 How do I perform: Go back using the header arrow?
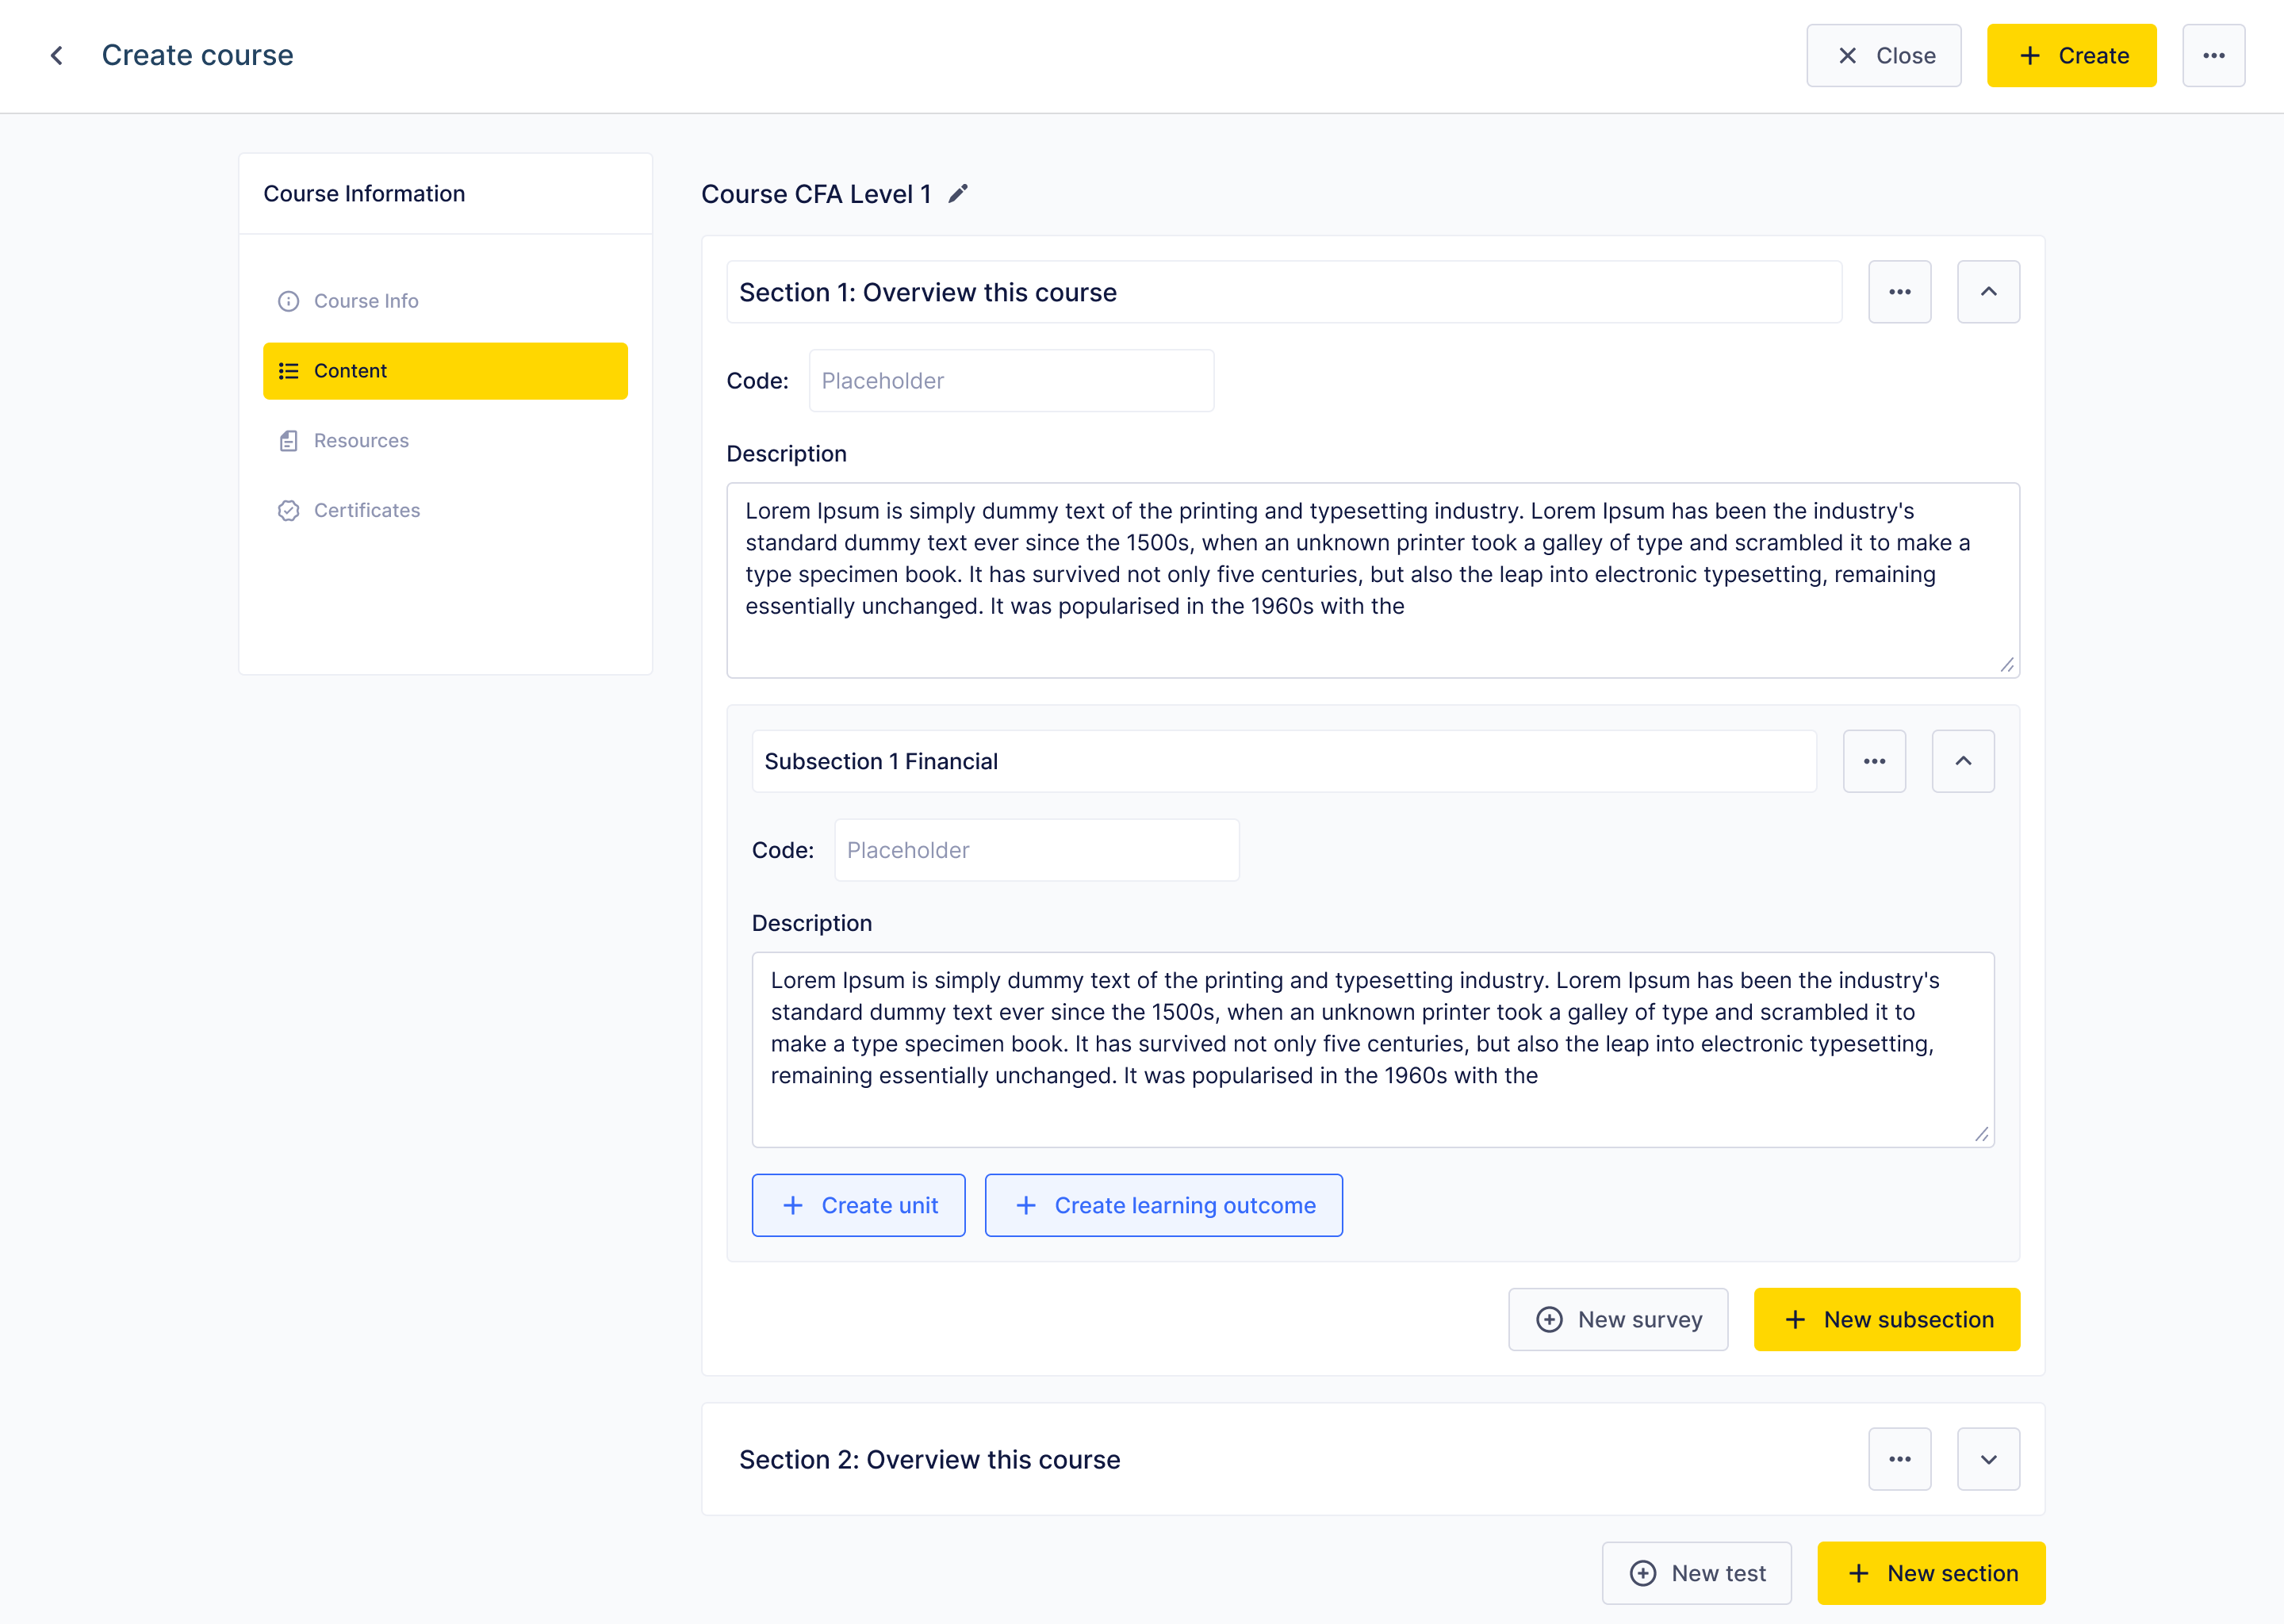(x=57, y=55)
